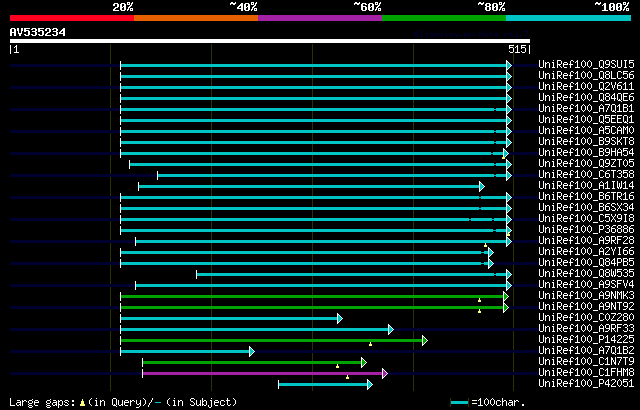640x410 pixels.
Task: Click the UniRef100_C1N7T9 label
Action: coord(586,362)
